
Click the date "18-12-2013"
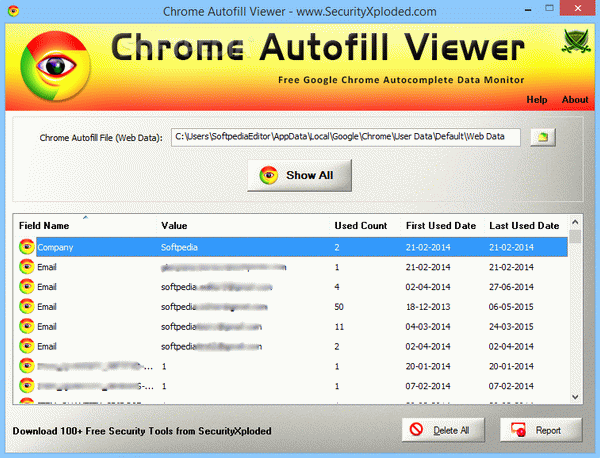(x=428, y=306)
